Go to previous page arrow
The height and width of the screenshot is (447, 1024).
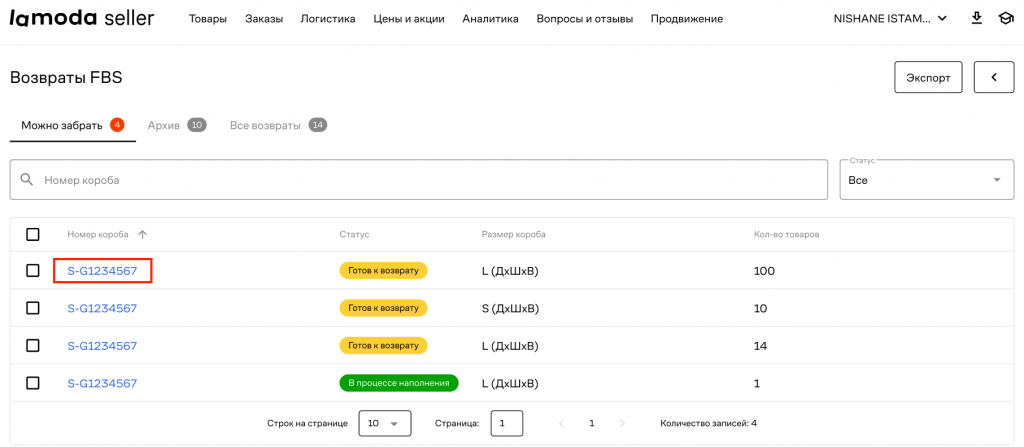tap(561, 423)
